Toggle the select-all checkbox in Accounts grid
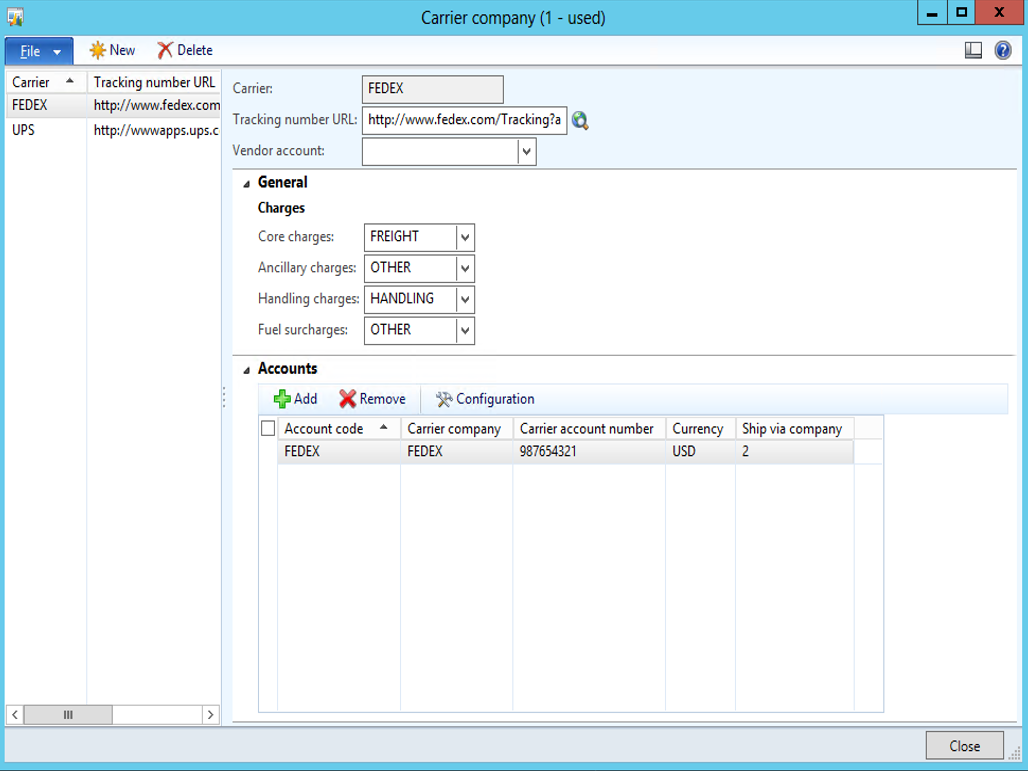Image resolution: width=1028 pixels, height=771 pixels. pyautogui.click(x=267, y=429)
